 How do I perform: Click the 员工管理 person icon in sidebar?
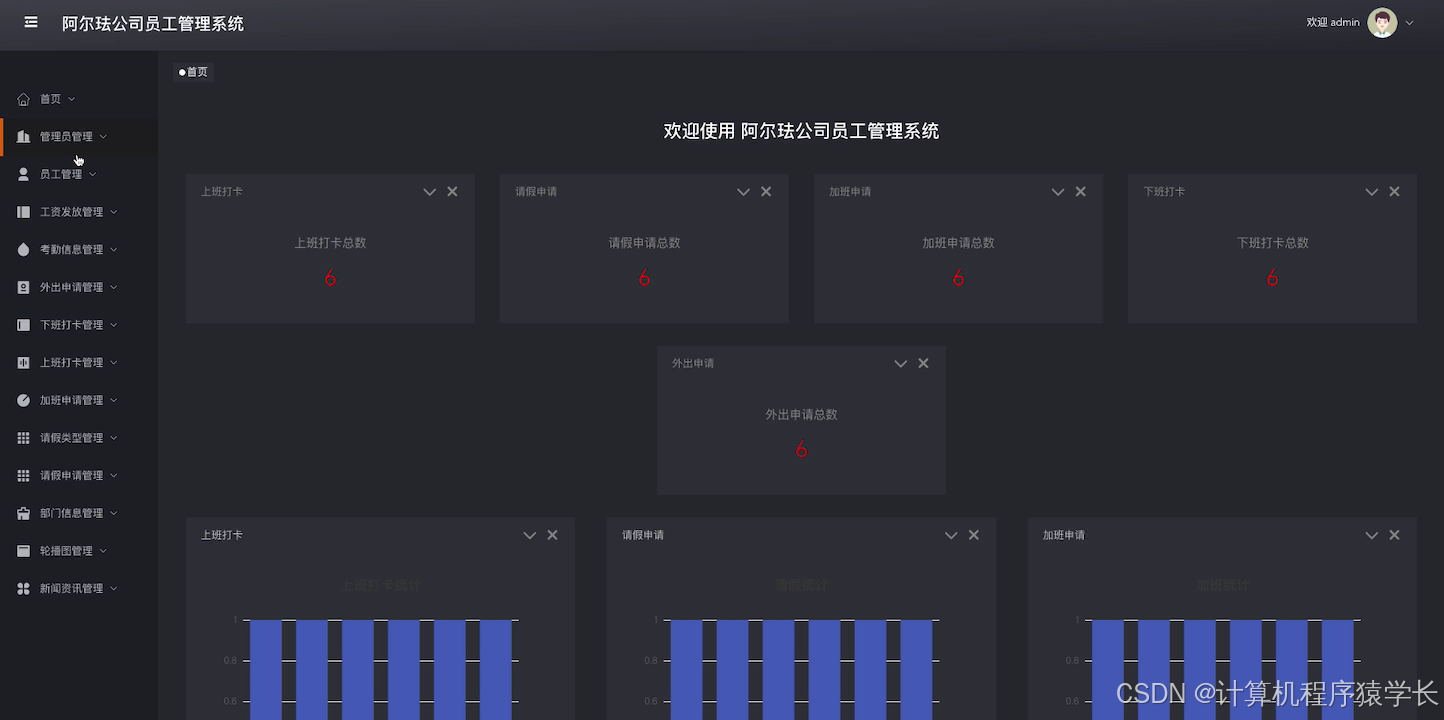(22, 173)
